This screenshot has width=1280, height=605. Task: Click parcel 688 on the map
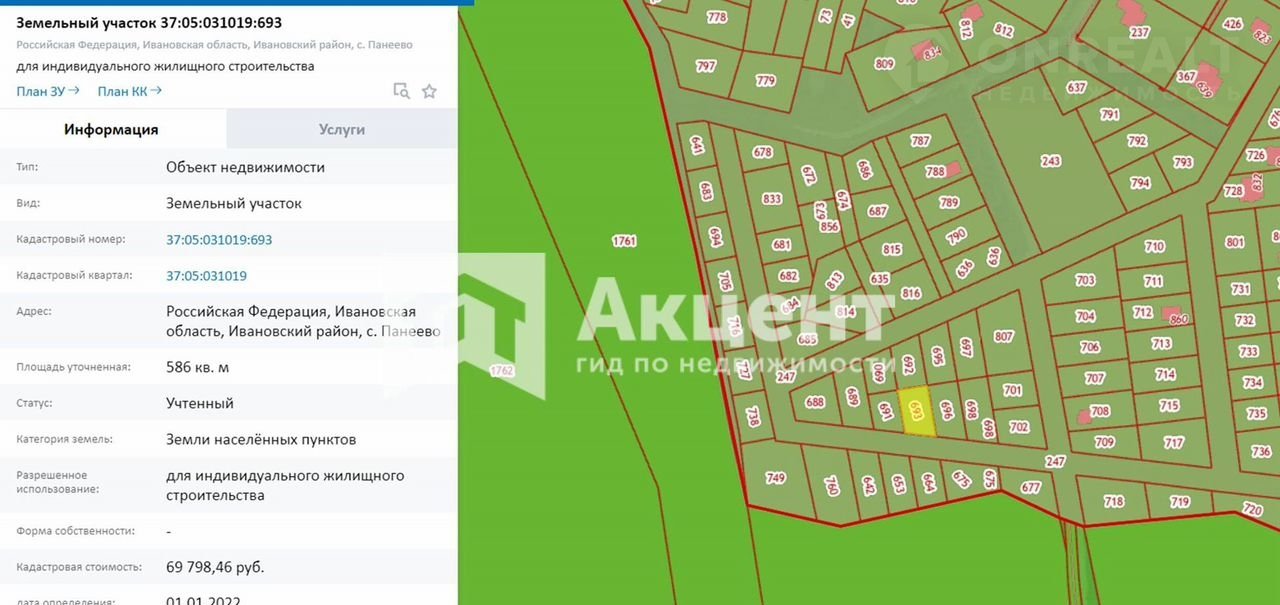coord(815,402)
